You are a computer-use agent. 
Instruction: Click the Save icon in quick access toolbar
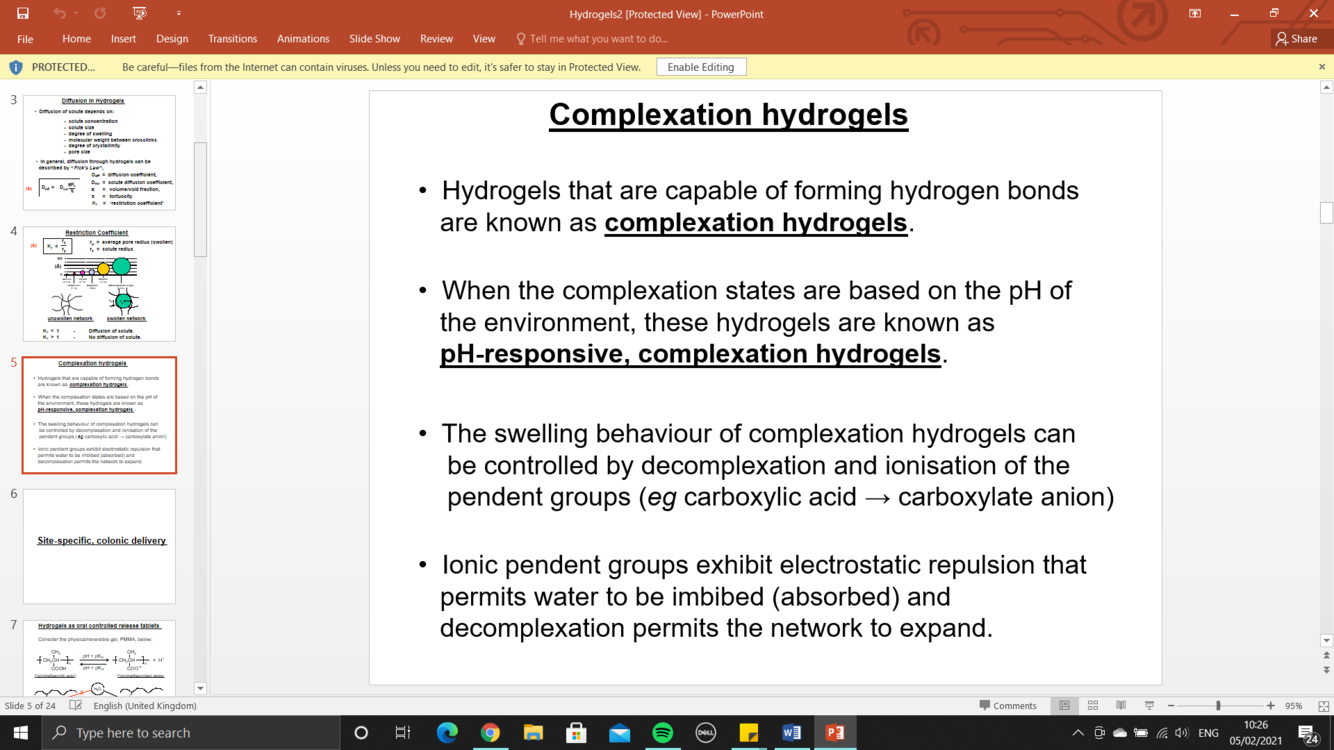pyautogui.click(x=22, y=14)
